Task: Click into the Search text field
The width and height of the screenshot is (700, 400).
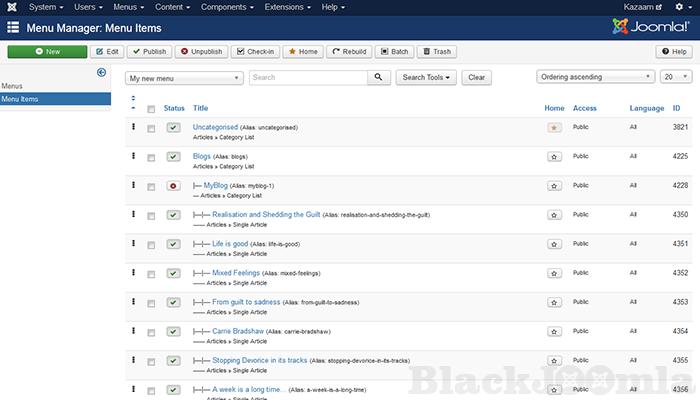Action: [308, 77]
